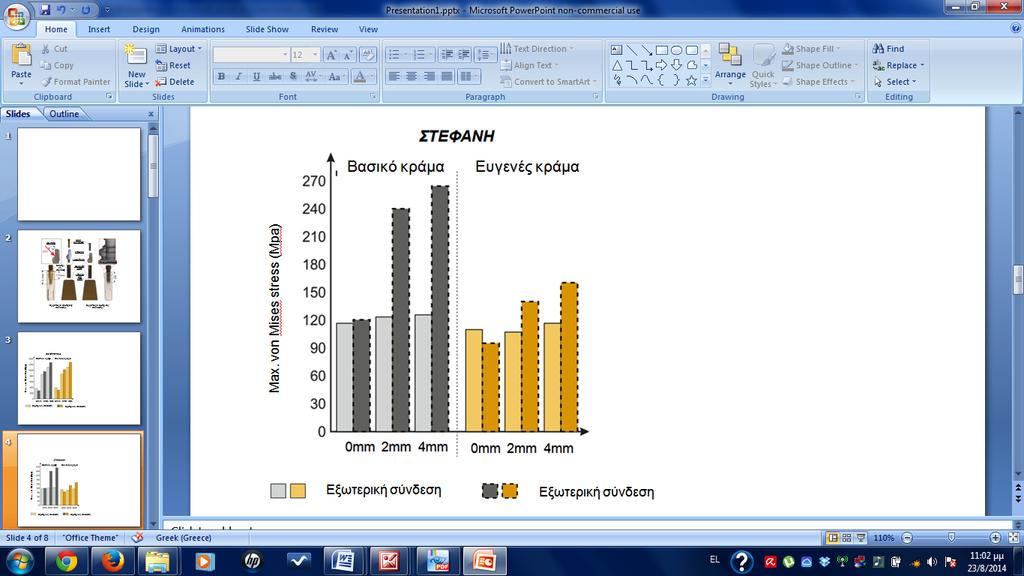Zoom in using the plus button
Viewport: 1024px width, 576px height.
coord(995,537)
